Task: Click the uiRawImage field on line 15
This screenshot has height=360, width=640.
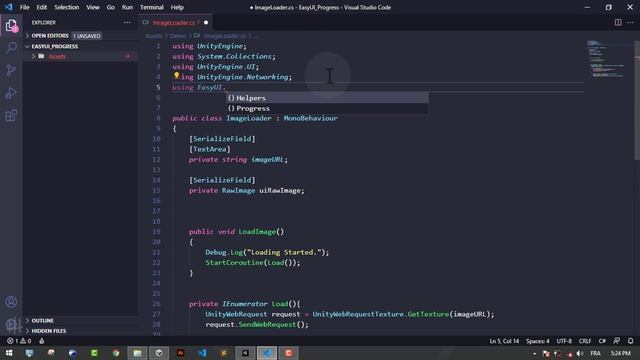Action: (x=280, y=191)
